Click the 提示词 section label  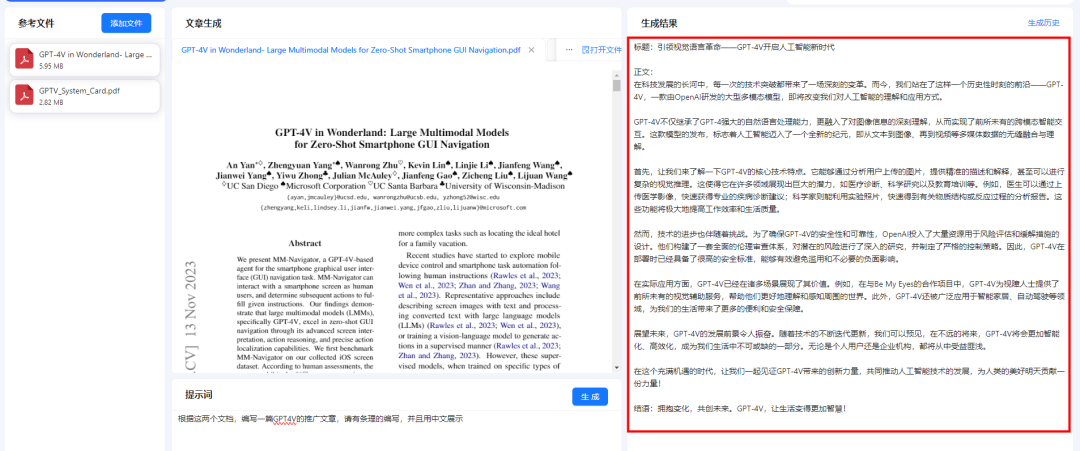198,395
